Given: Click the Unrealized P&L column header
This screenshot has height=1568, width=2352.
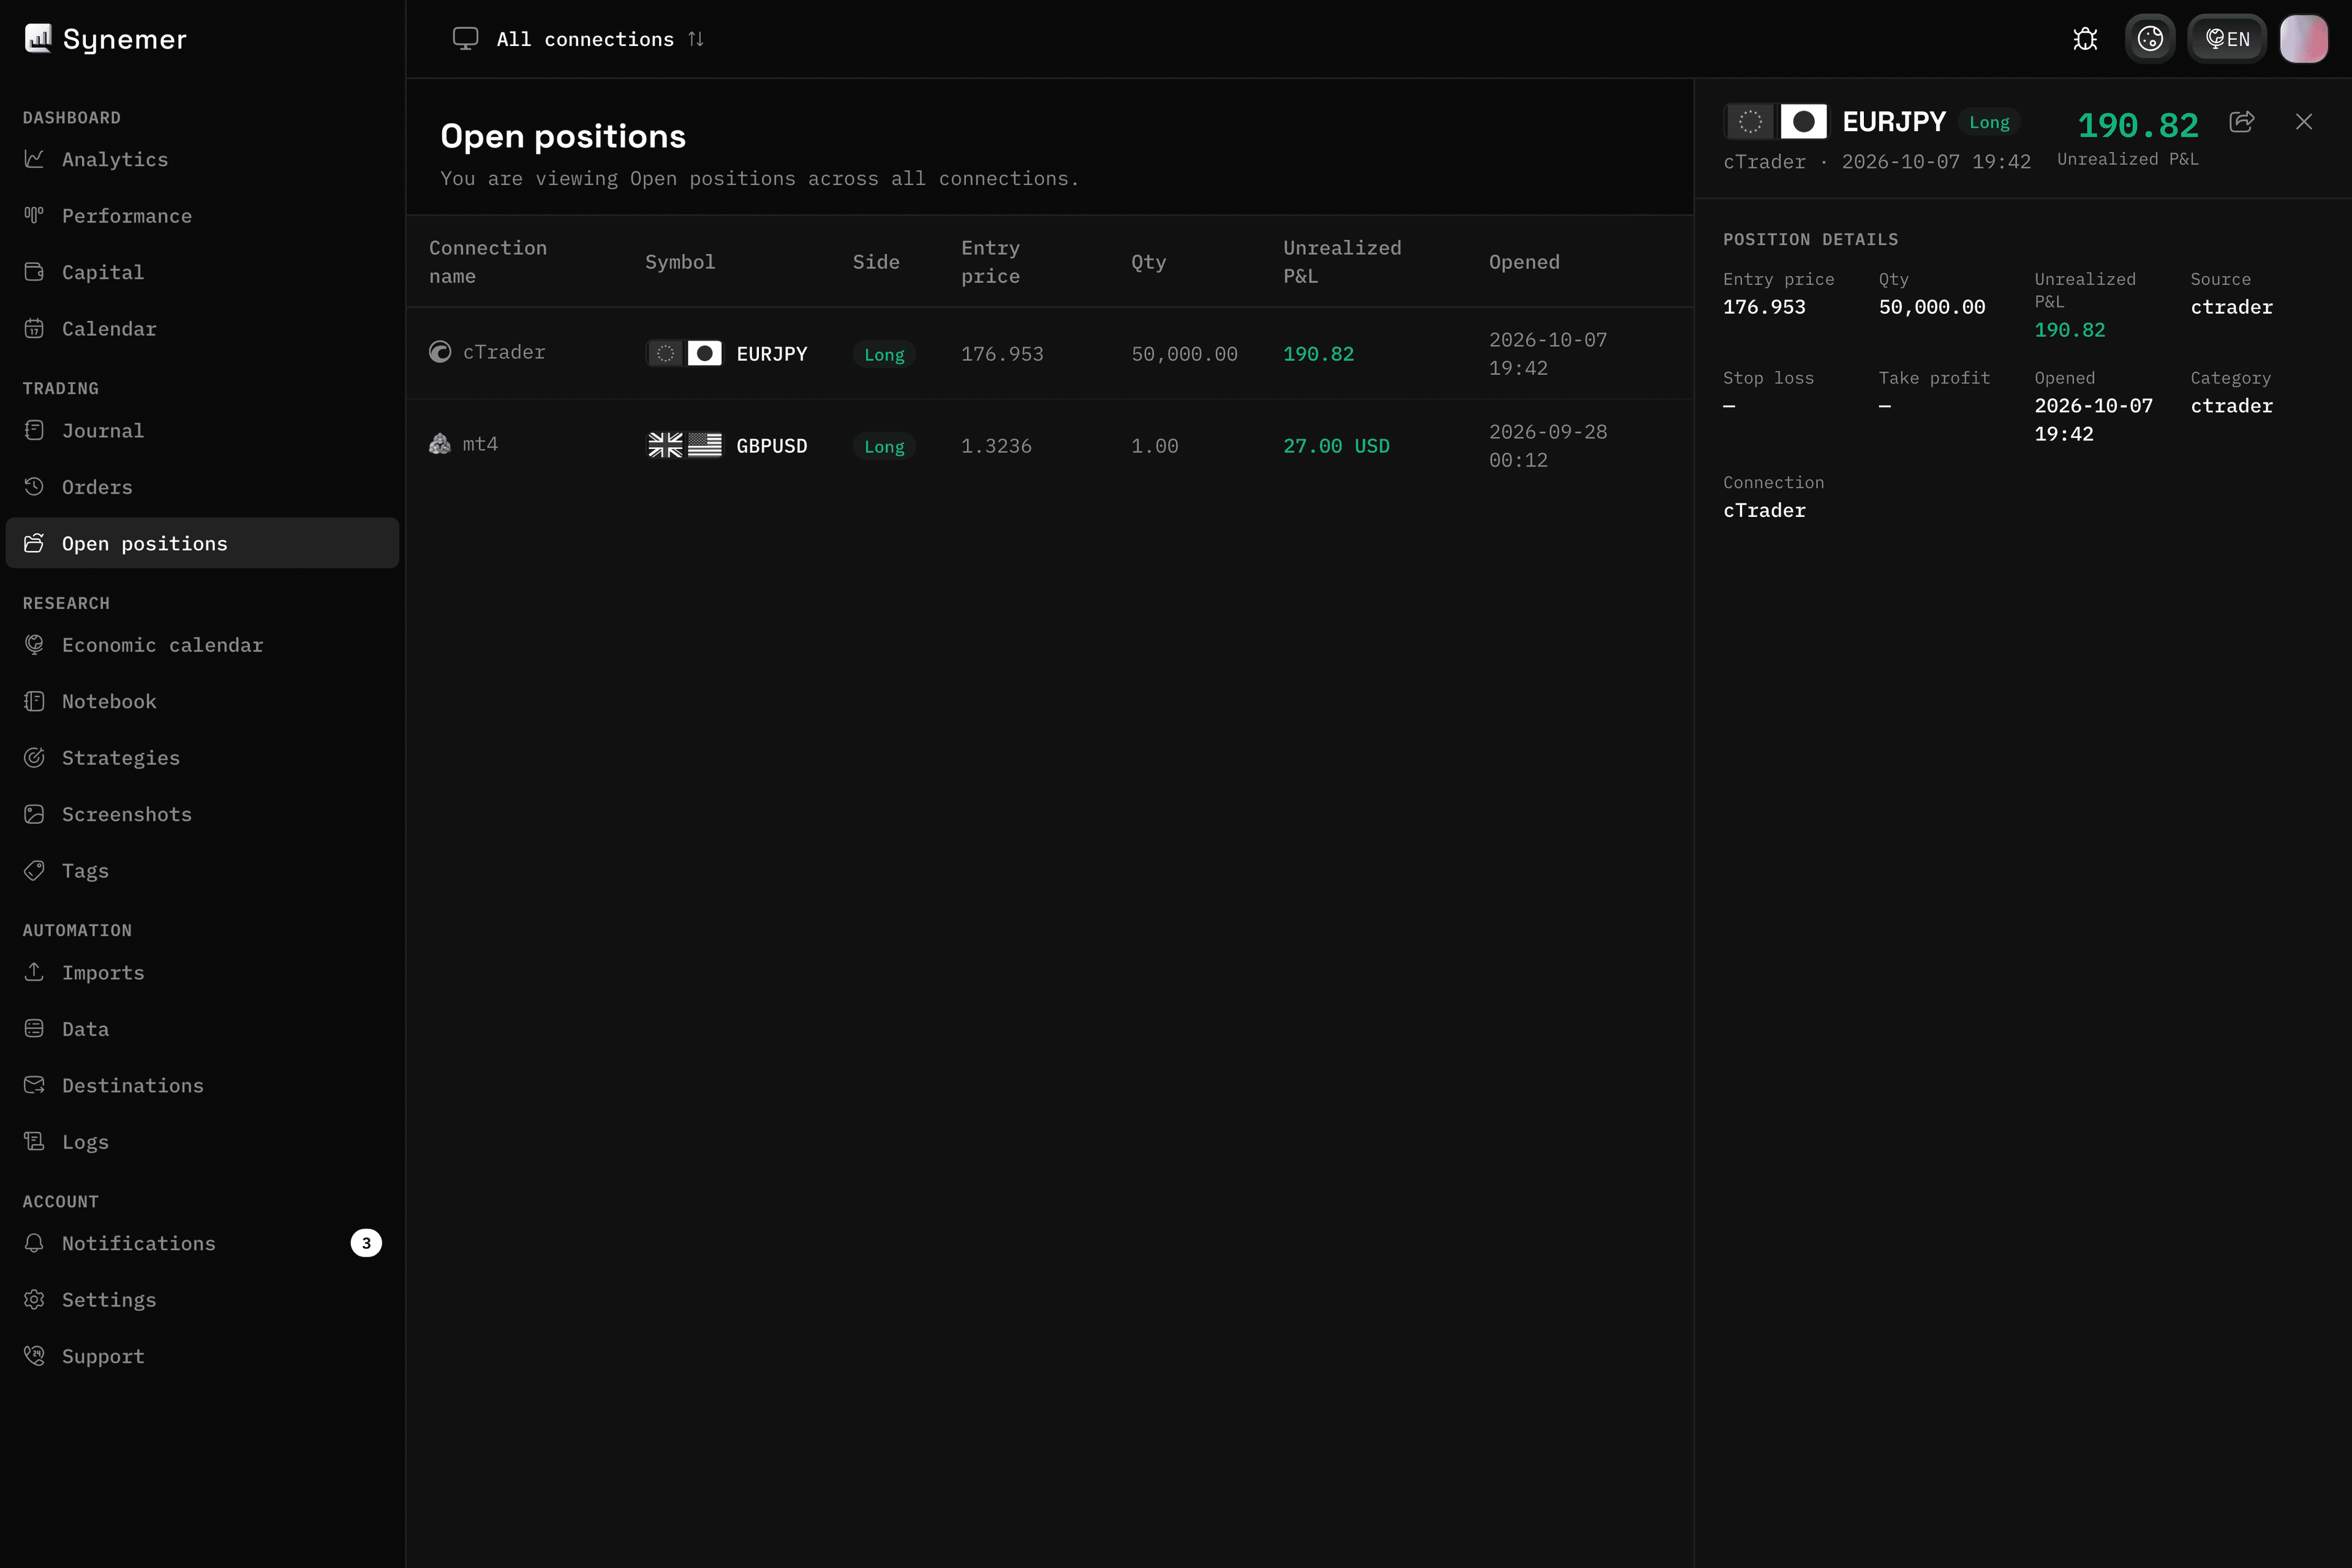Looking at the screenshot, I should [1342, 262].
